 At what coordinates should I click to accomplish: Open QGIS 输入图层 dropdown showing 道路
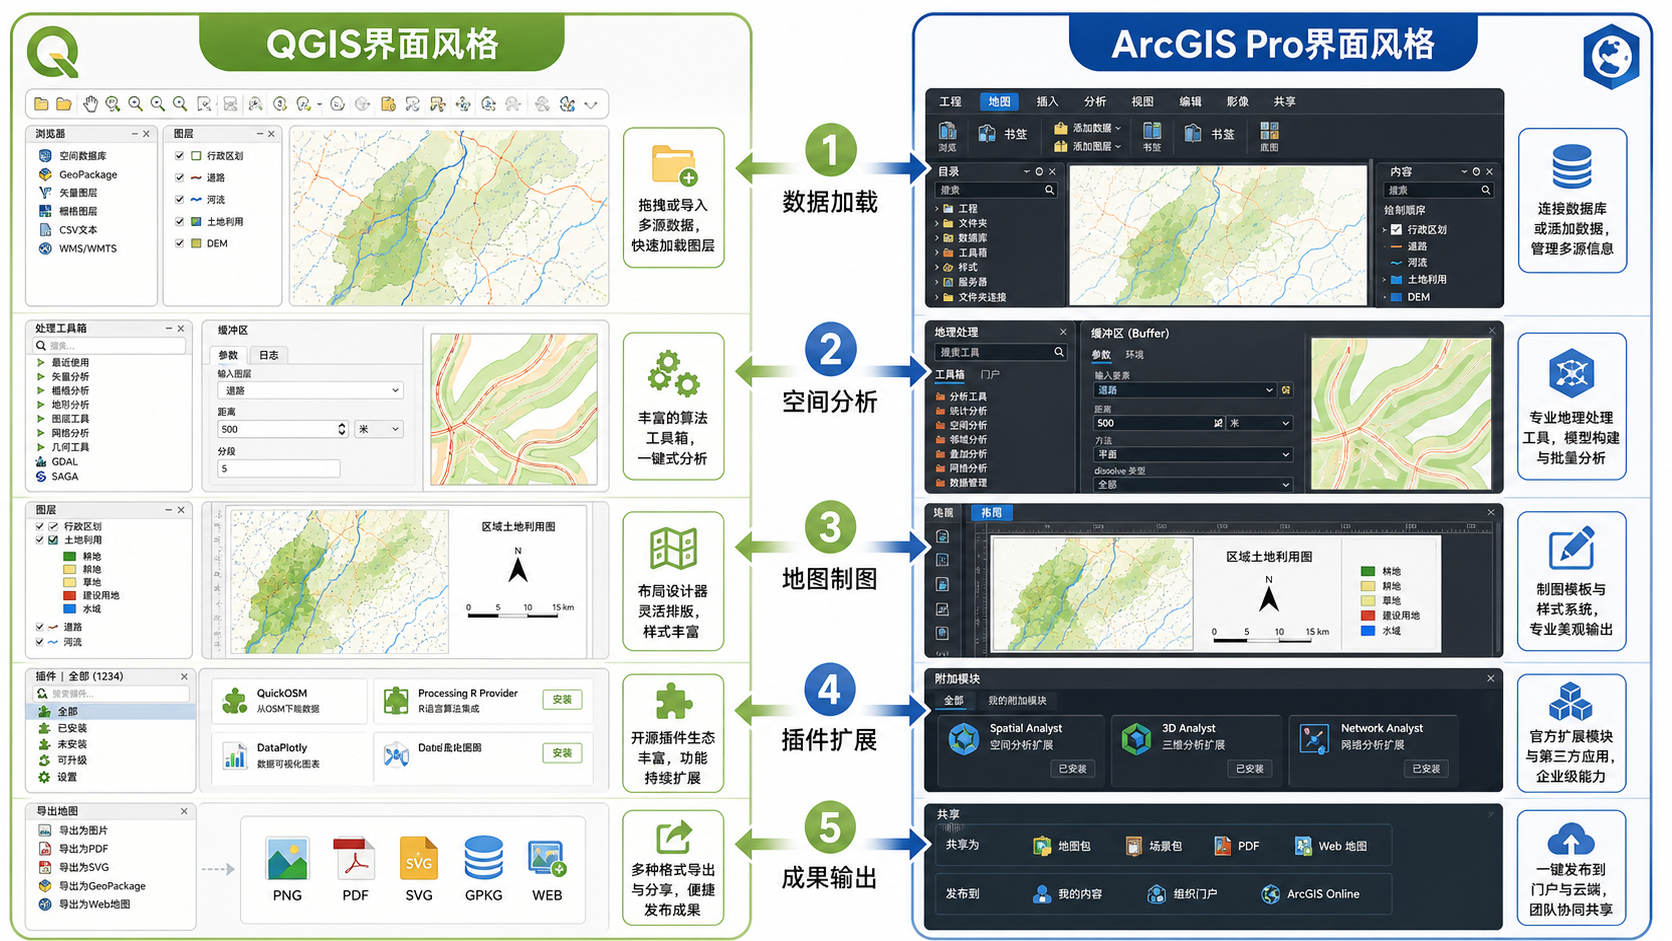click(311, 390)
